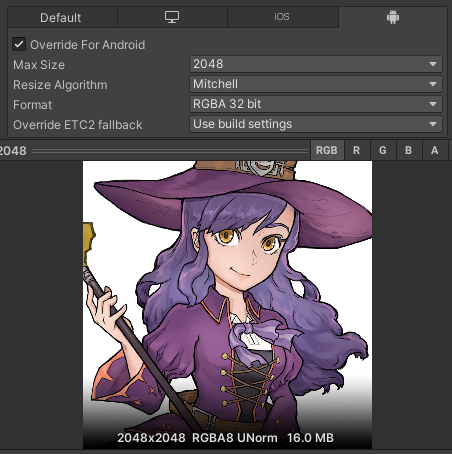Switch to the Default platform tab

pyautogui.click(x=62, y=17)
